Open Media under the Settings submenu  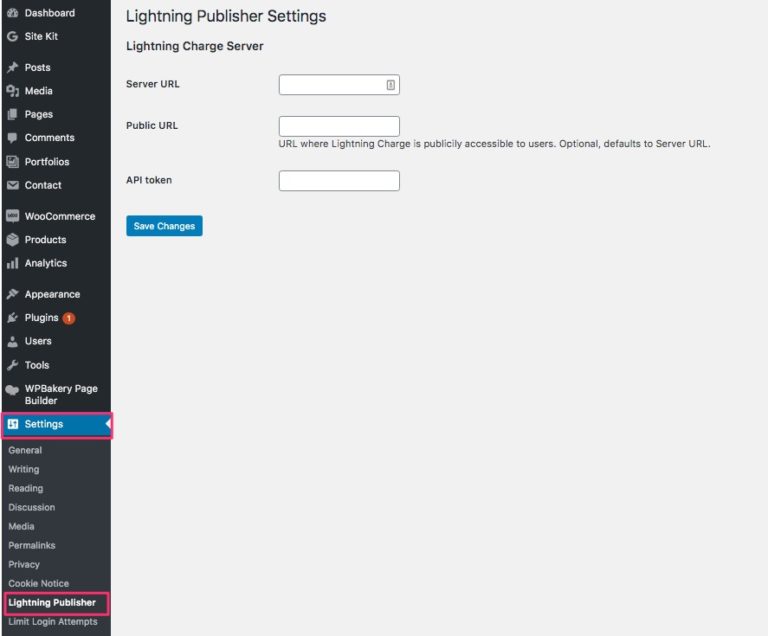[21, 527]
